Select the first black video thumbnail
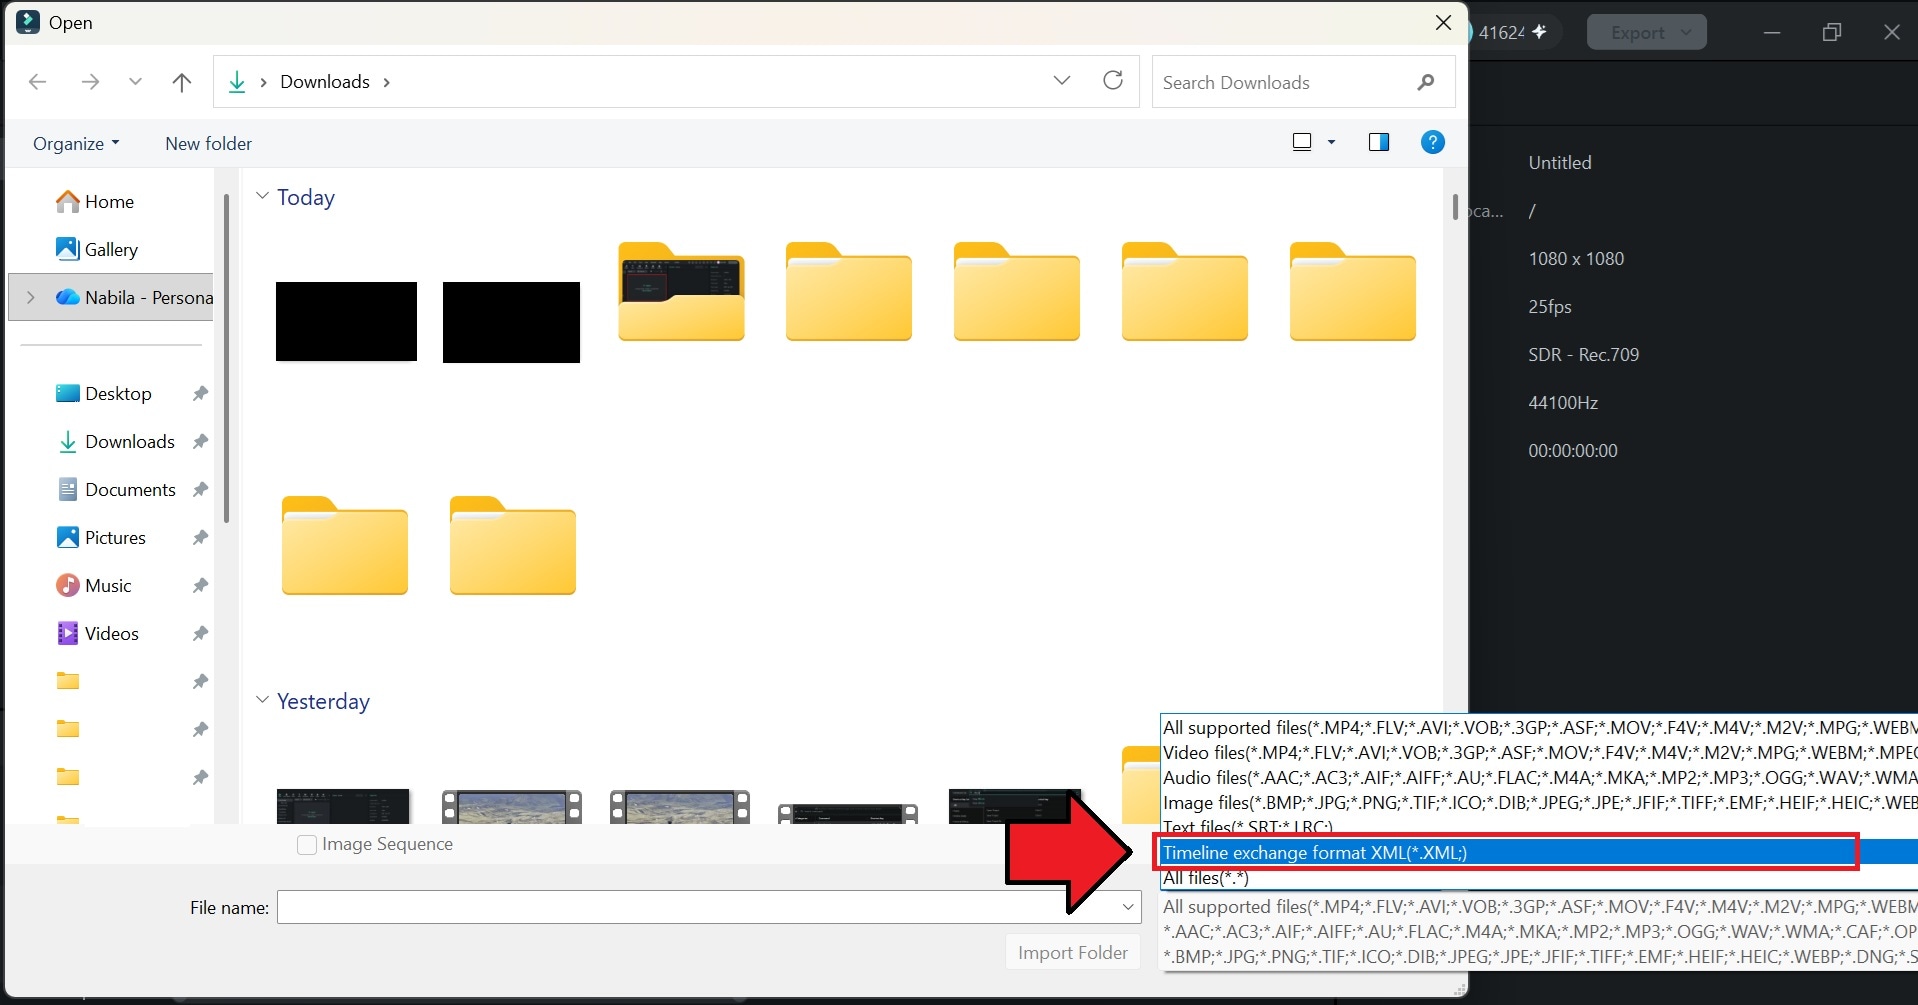The height and width of the screenshot is (1005, 1918). 346,321
